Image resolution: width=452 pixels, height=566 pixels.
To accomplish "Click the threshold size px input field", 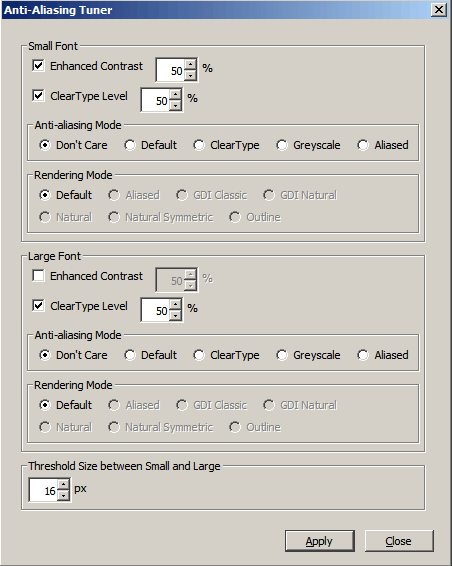I will pyautogui.click(x=43, y=490).
